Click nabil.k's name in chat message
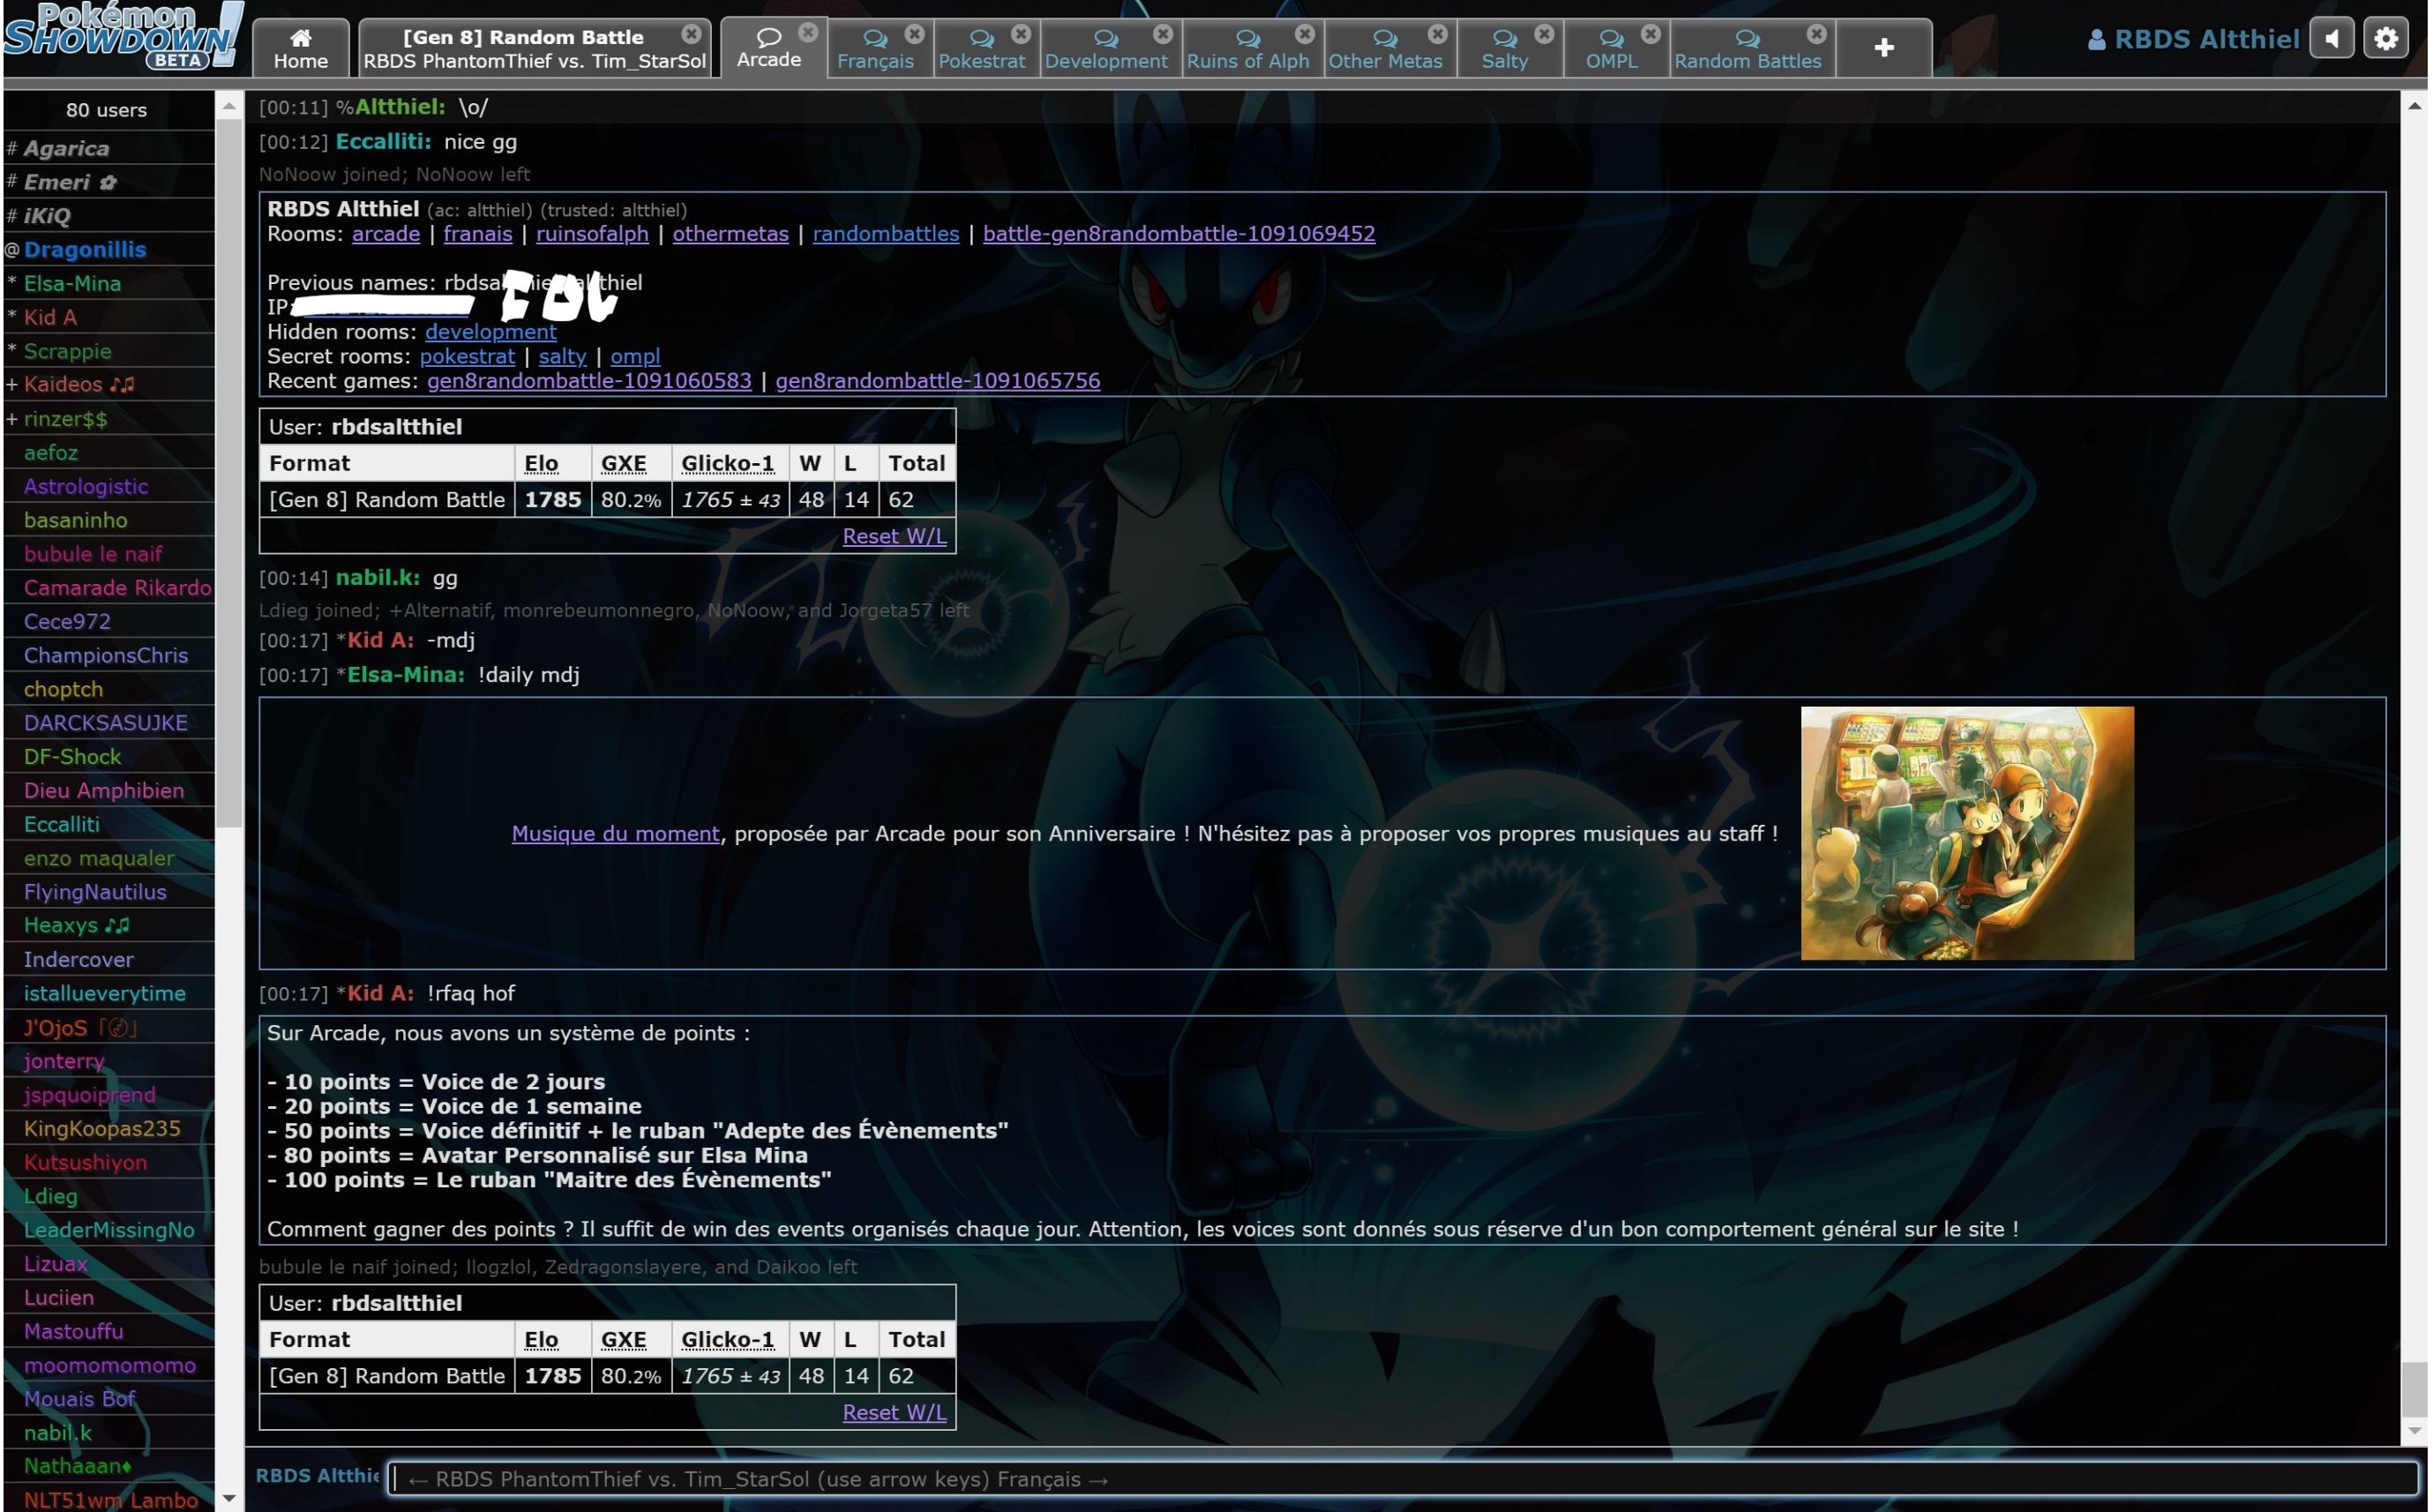Image resolution: width=2433 pixels, height=1512 pixels. click(x=377, y=578)
